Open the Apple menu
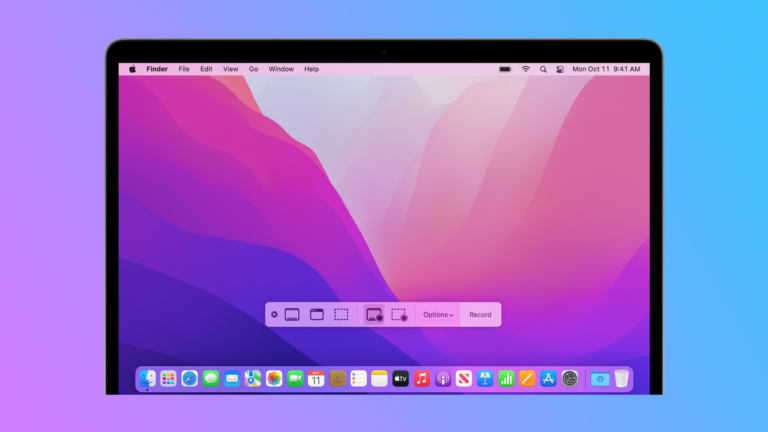 tap(132, 69)
